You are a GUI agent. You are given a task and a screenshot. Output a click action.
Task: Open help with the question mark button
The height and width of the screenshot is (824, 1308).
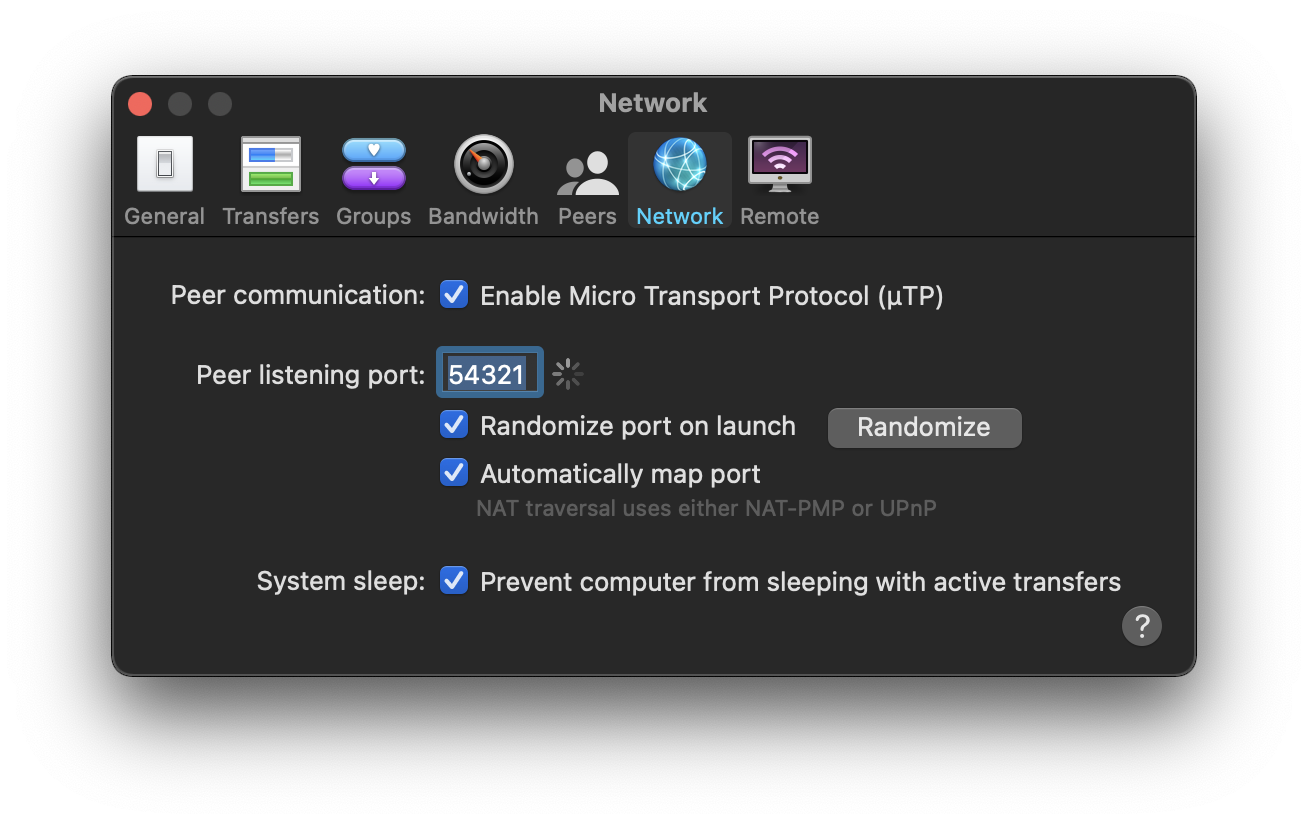(1141, 627)
